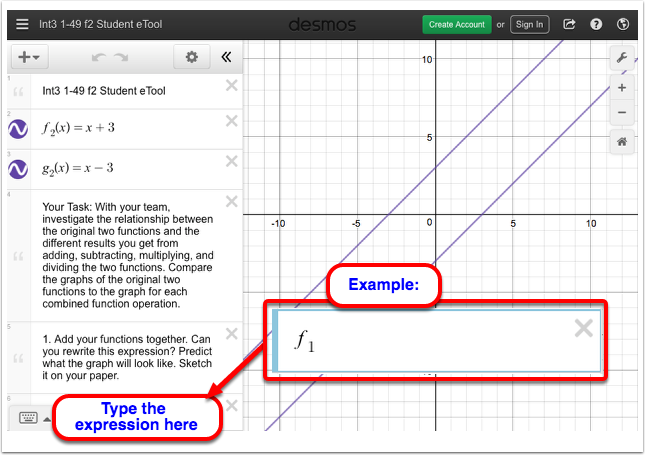Show the onscreen keyboard

(28, 418)
